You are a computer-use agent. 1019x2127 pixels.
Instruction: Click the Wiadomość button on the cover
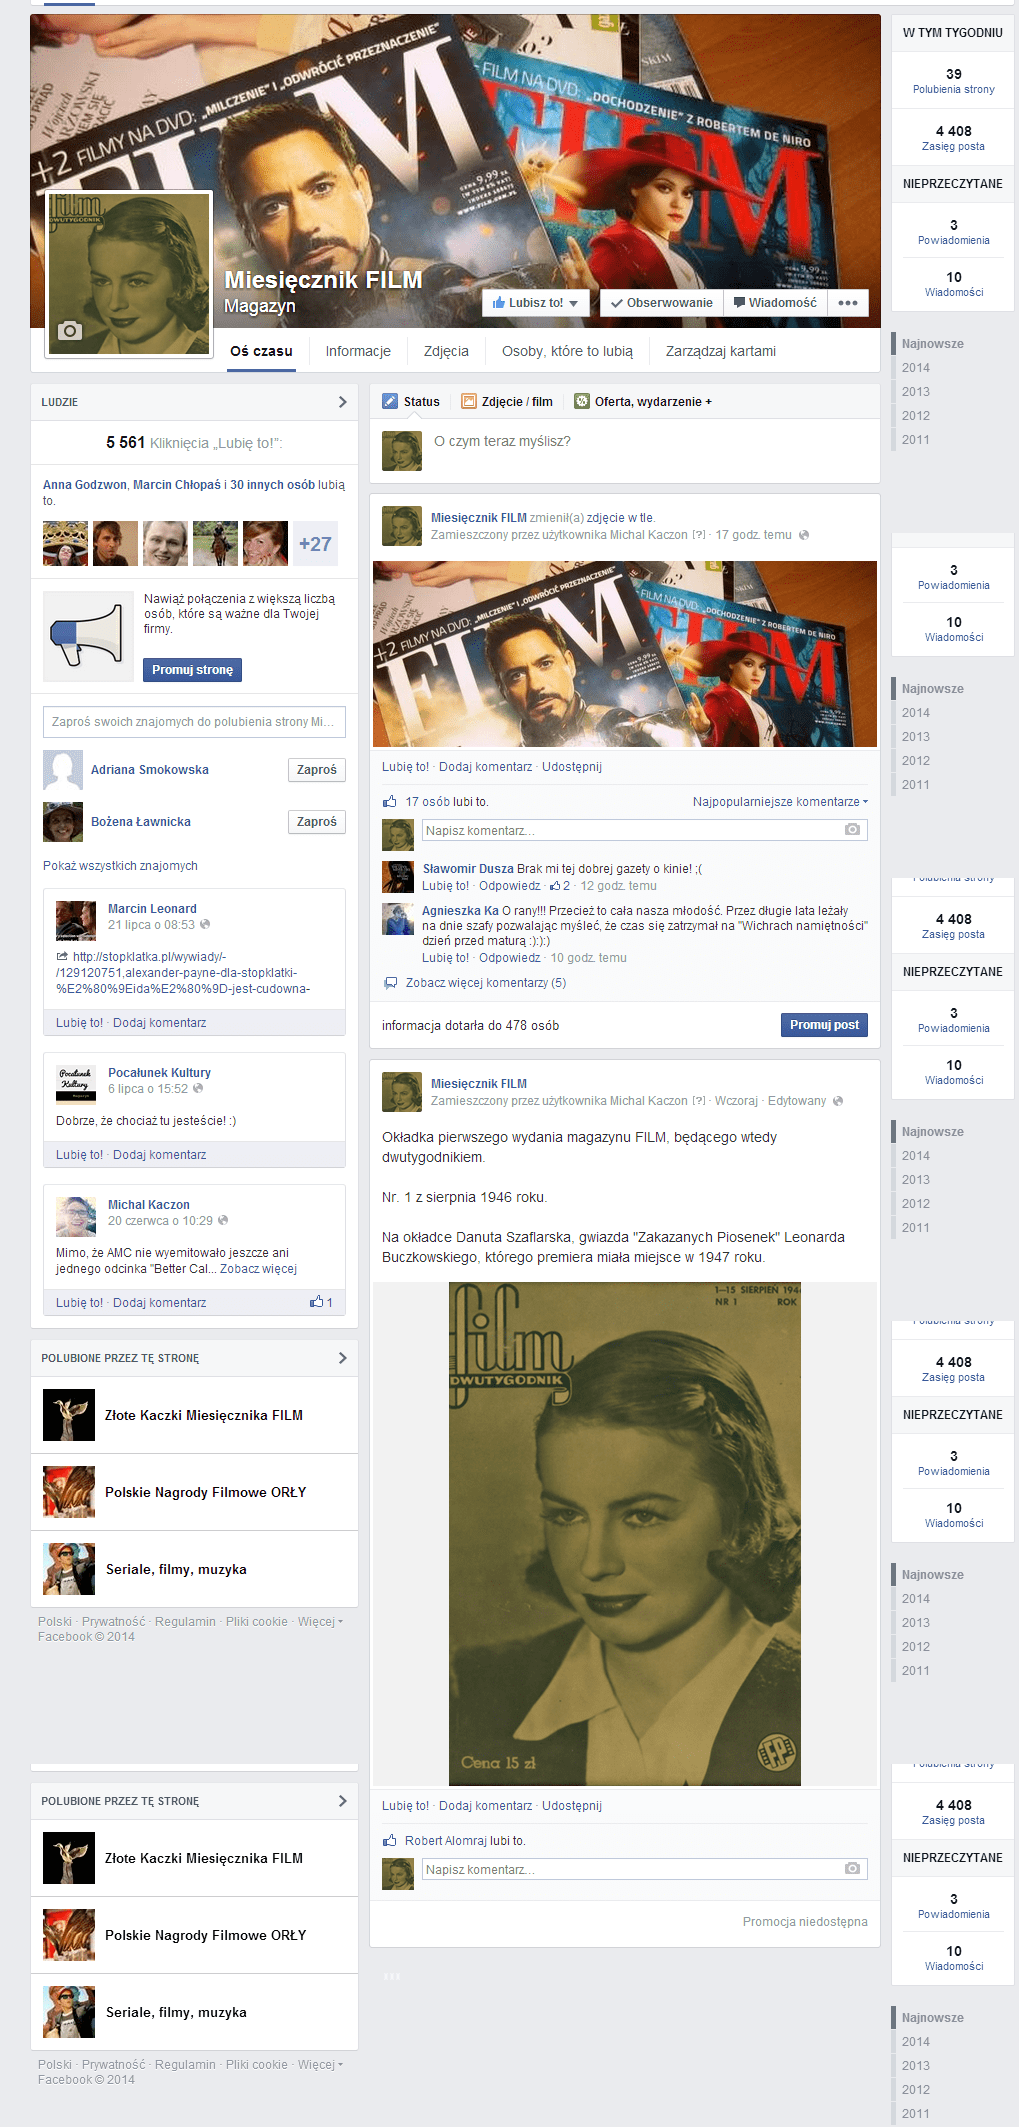coord(775,303)
